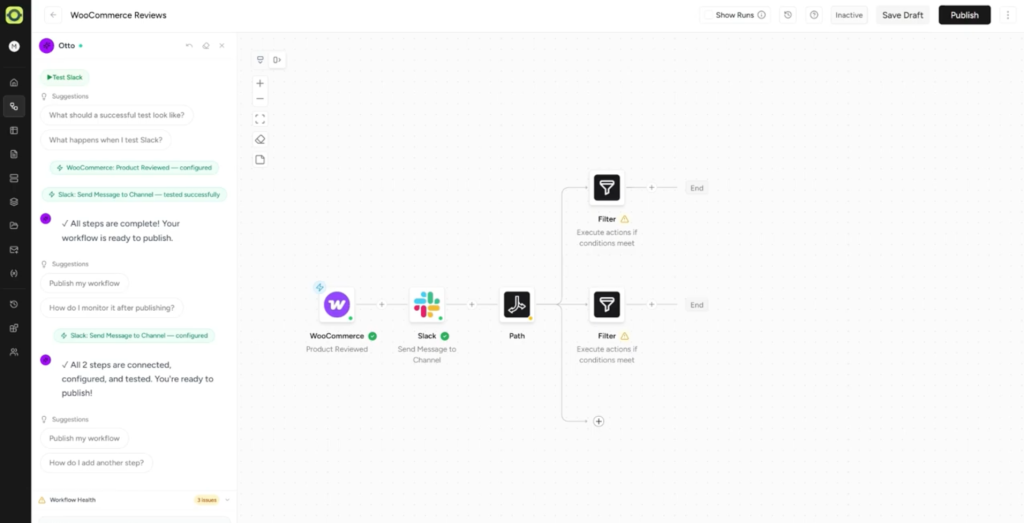Click 'Slack: Send Message to Channel — tested successfully'

[x=134, y=195]
